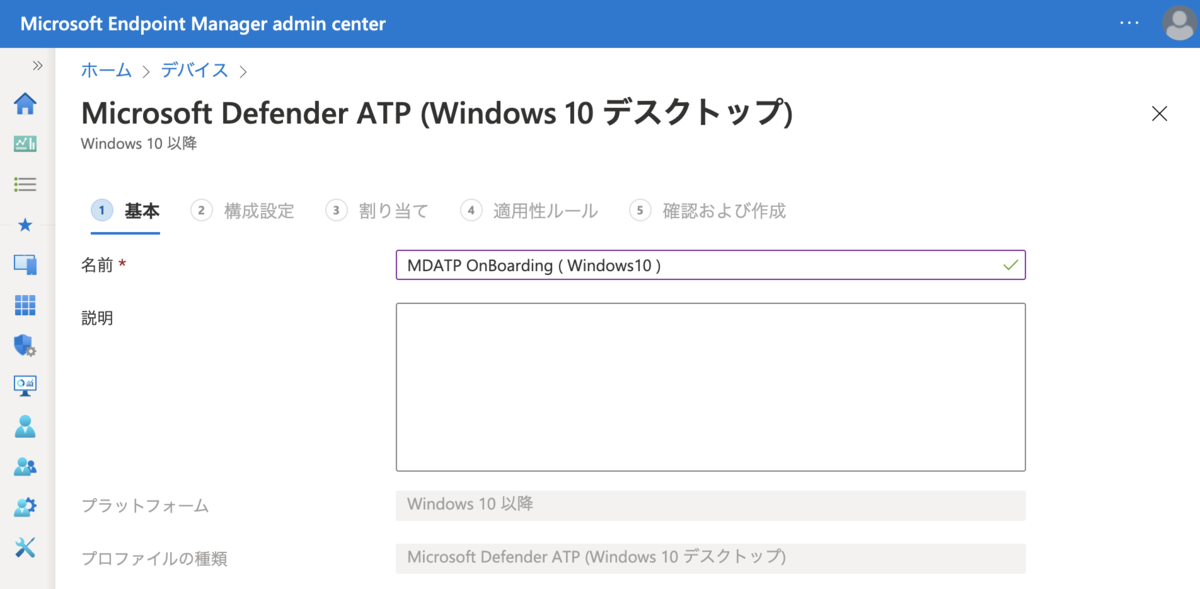The width and height of the screenshot is (1200, 589).
Task: Open the Devices icon in the sidebar
Action: click(x=25, y=264)
